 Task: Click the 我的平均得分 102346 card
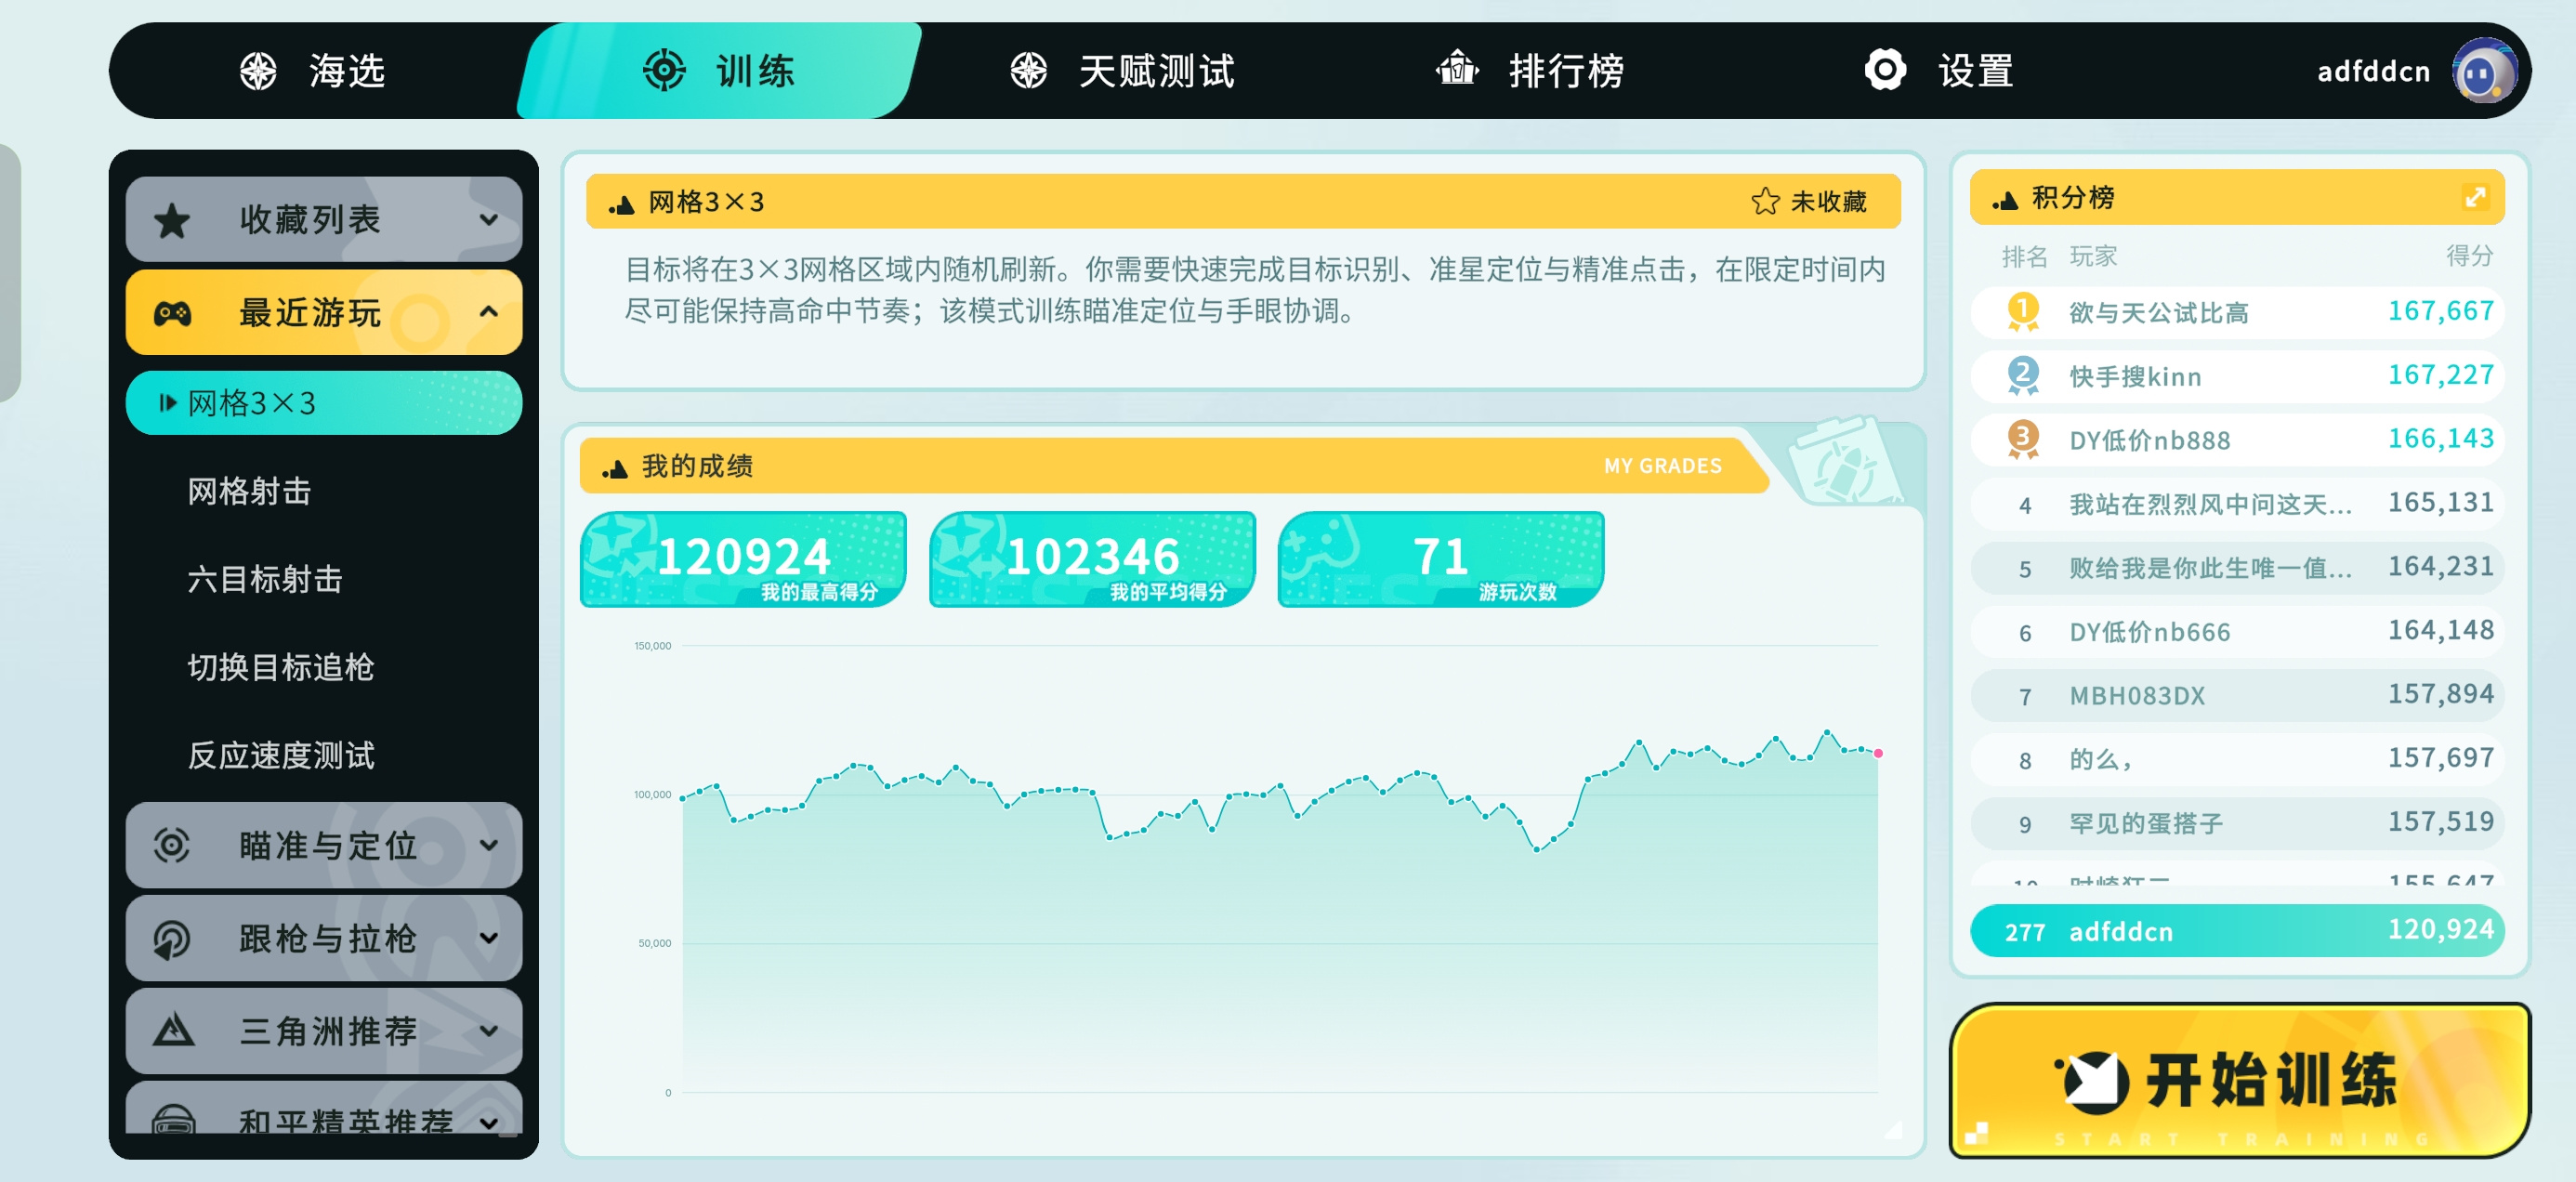[1092, 559]
